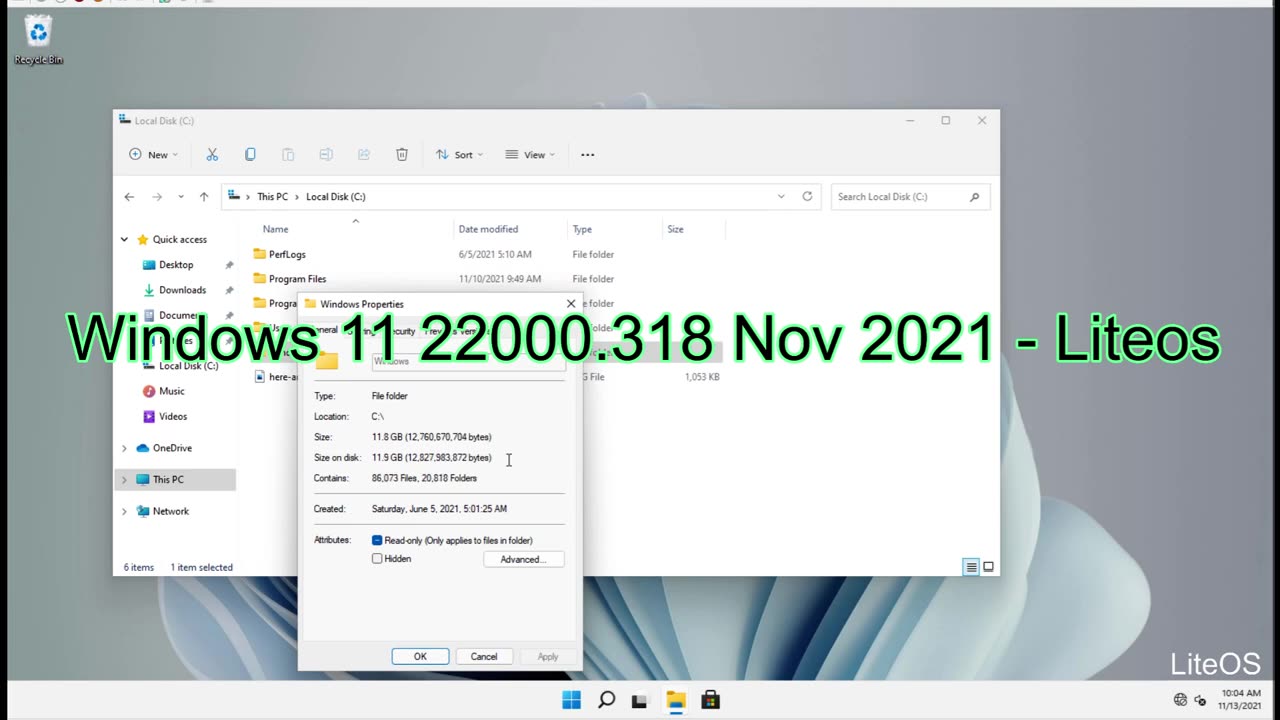Click the Copy icon in Explorer toolbar
The height and width of the screenshot is (720, 1280).
coord(250,155)
